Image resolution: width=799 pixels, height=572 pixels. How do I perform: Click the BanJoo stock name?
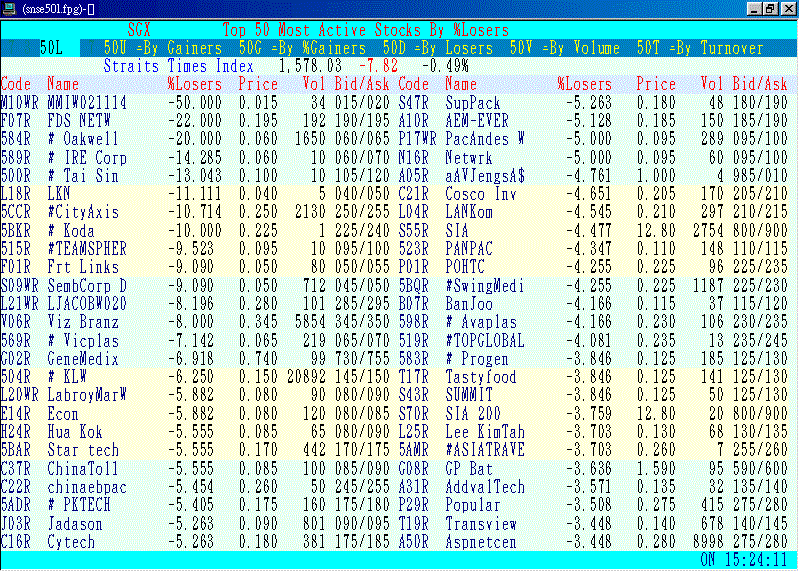(x=468, y=304)
